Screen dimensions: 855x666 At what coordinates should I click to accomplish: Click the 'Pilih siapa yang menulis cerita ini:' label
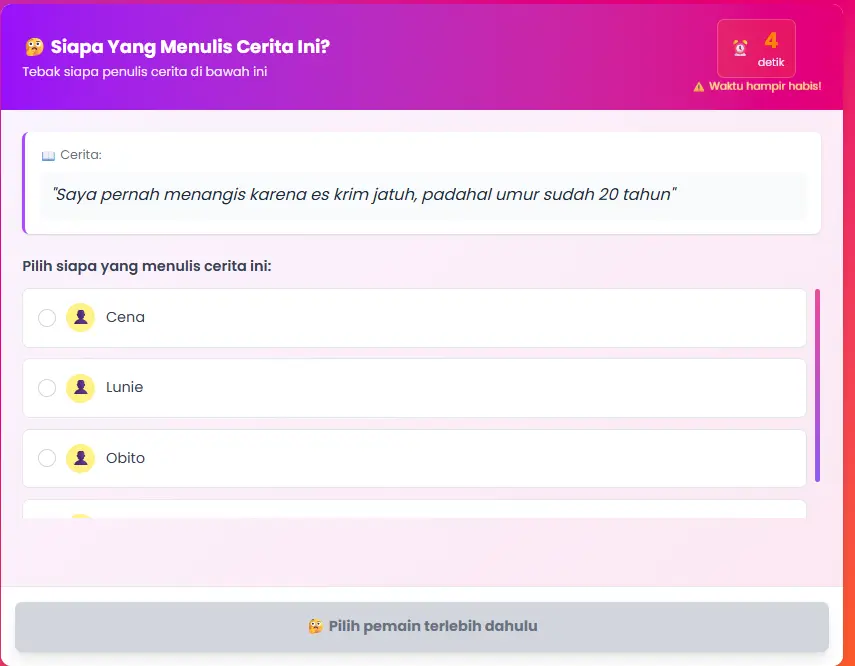(147, 266)
